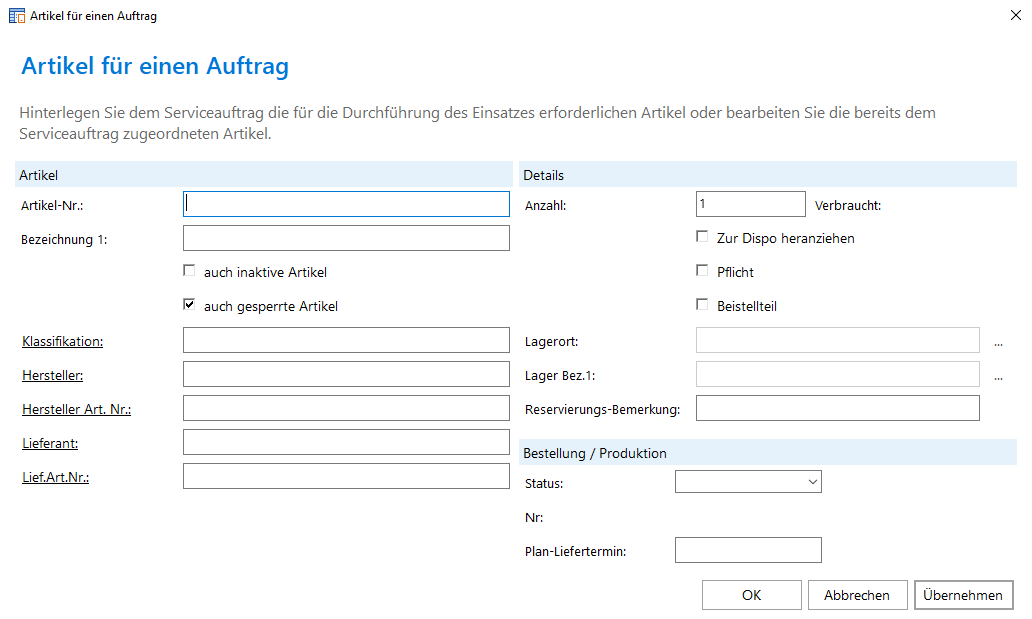The height and width of the screenshot is (619, 1032).
Task: Select the Plan-Liefertermin date field
Action: click(x=748, y=551)
